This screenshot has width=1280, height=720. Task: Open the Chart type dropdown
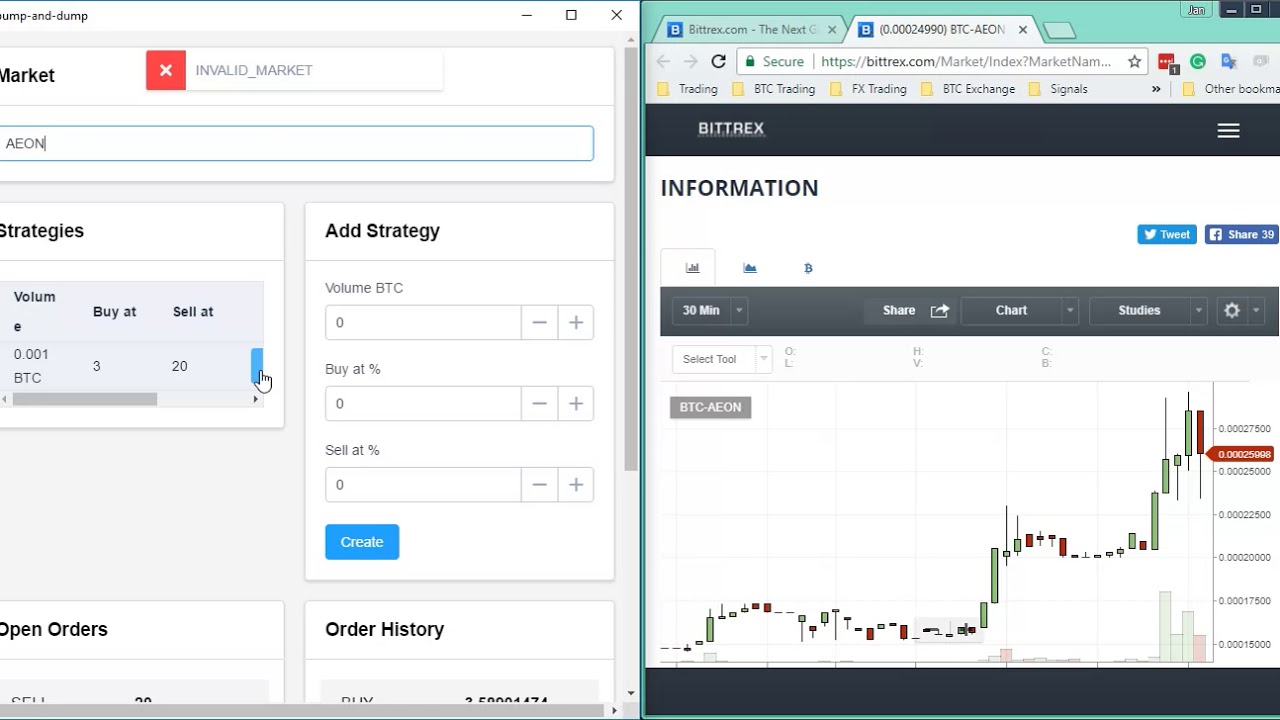pyautogui.click(x=1019, y=310)
